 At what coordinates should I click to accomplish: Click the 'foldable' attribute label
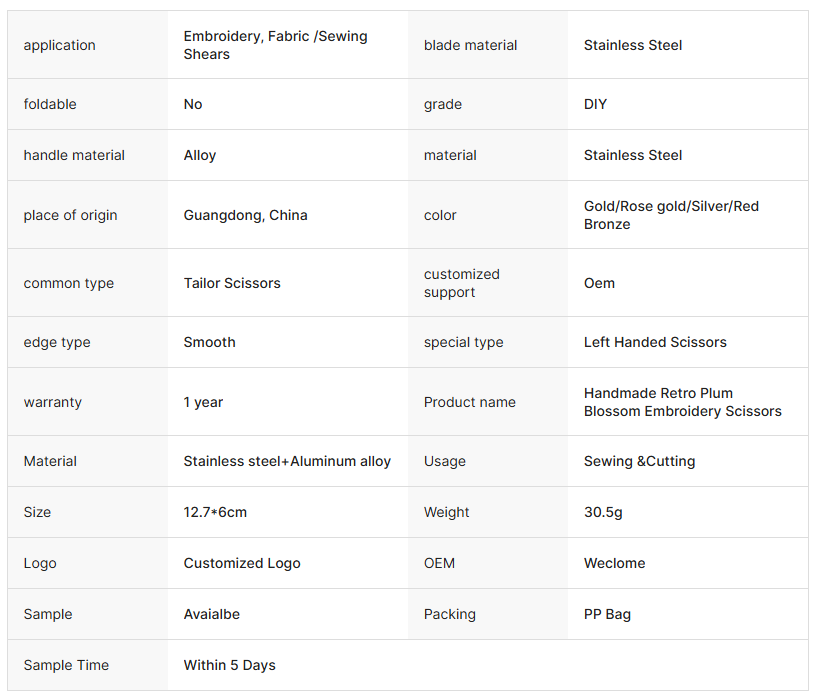pyautogui.click(x=50, y=105)
